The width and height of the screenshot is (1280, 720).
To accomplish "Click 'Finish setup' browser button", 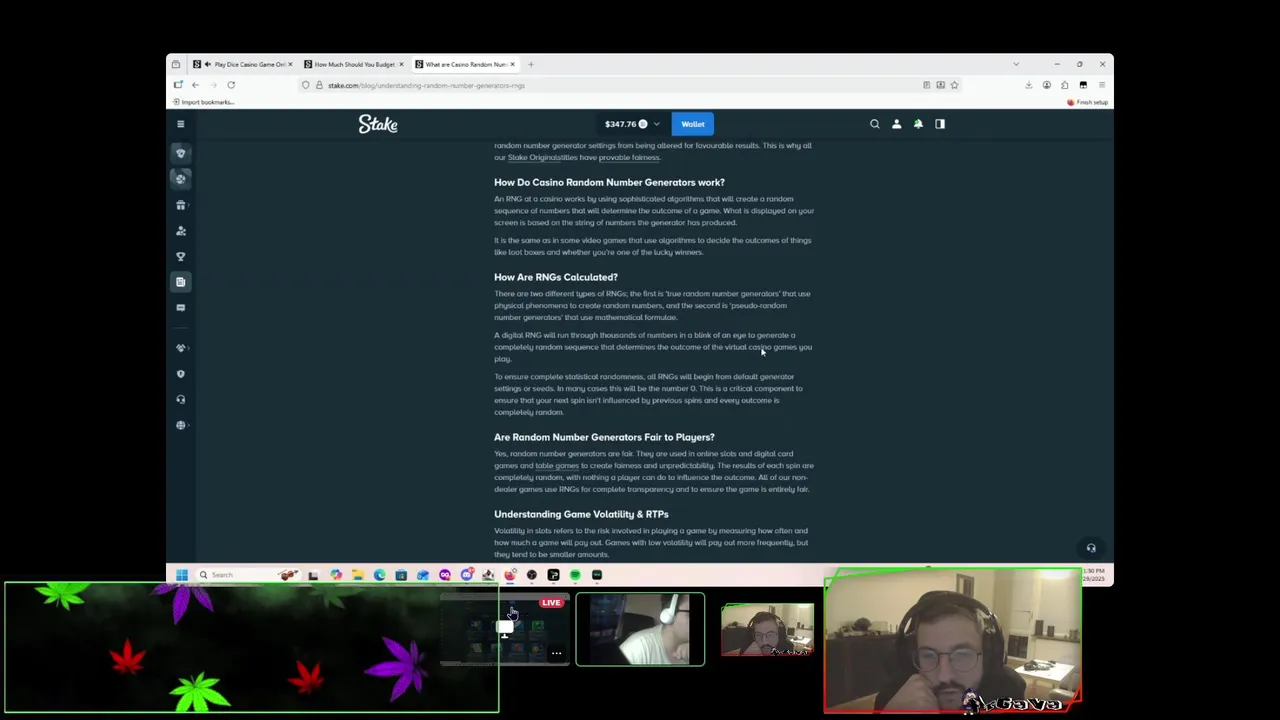I will [x=1087, y=102].
